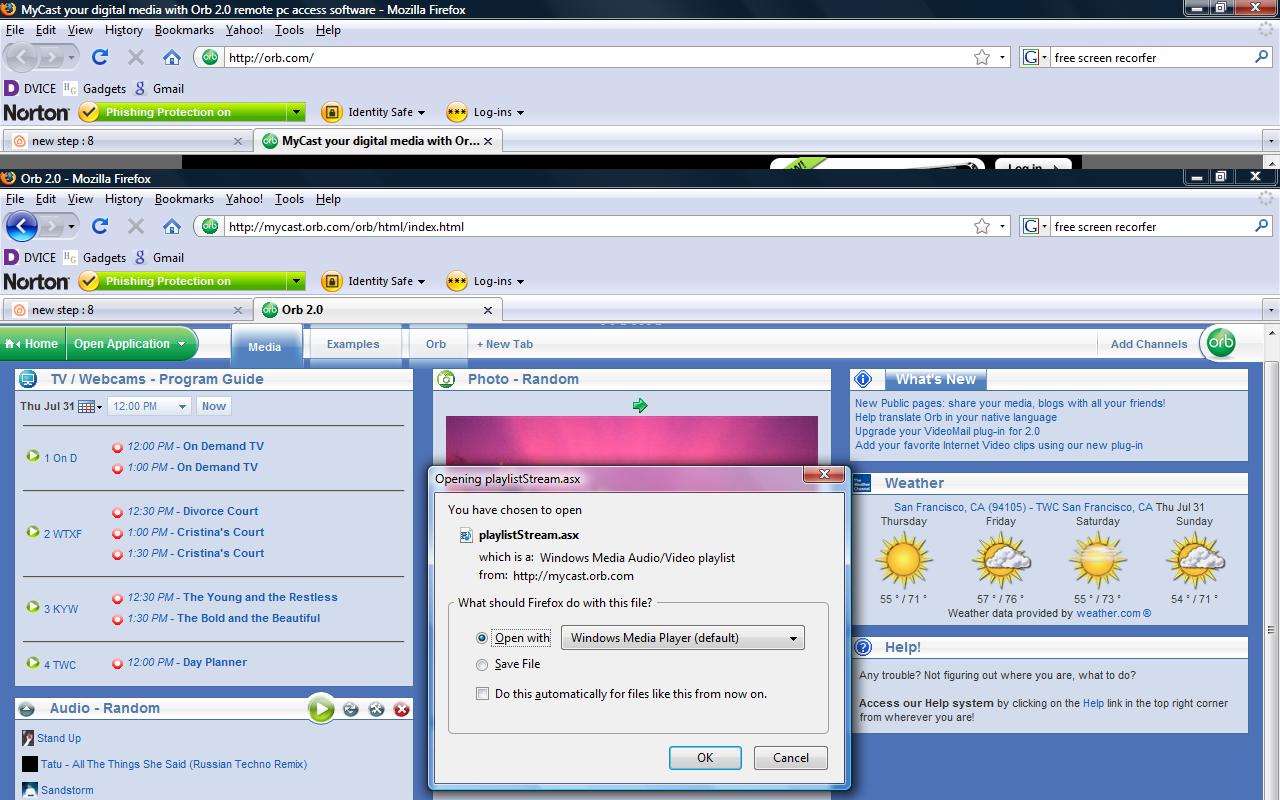Click the green next photo arrow
Viewport: 1280px width, 800px height.
(640, 405)
